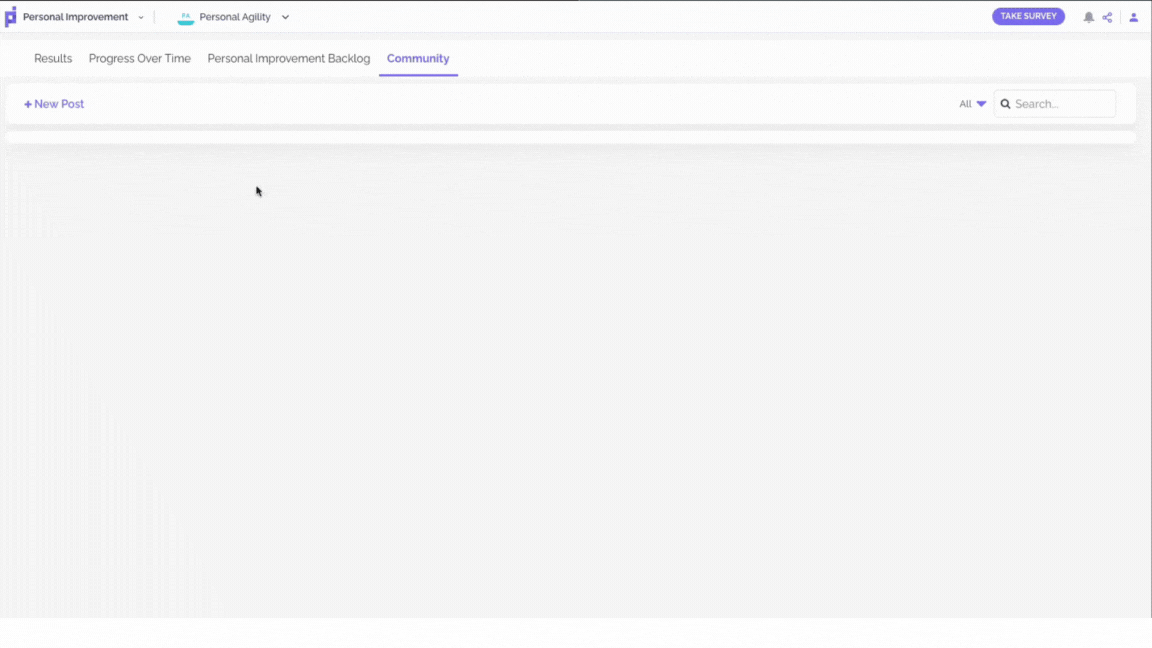Screen dimensions: 1152x648
Task: Click the Personal Agility boat icon
Action: [x=186, y=18]
